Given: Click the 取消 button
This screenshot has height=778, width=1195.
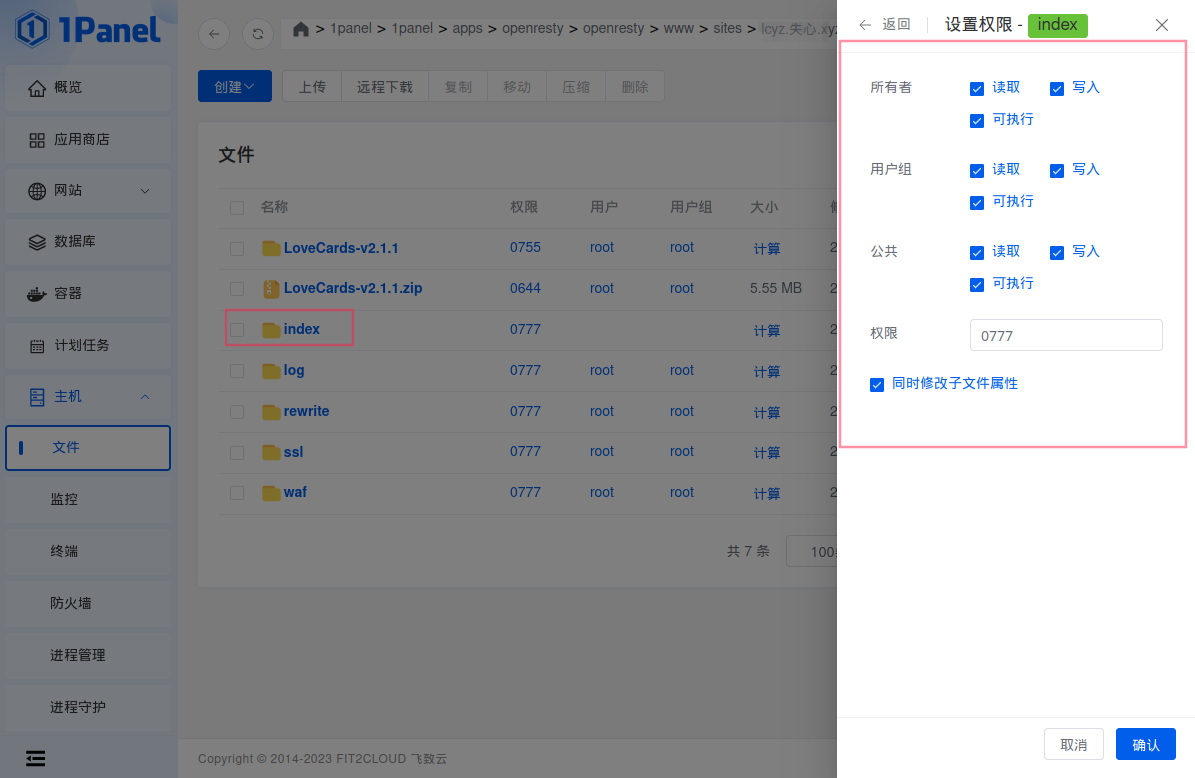Looking at the screenshot, I should [x=1074, y=744].
